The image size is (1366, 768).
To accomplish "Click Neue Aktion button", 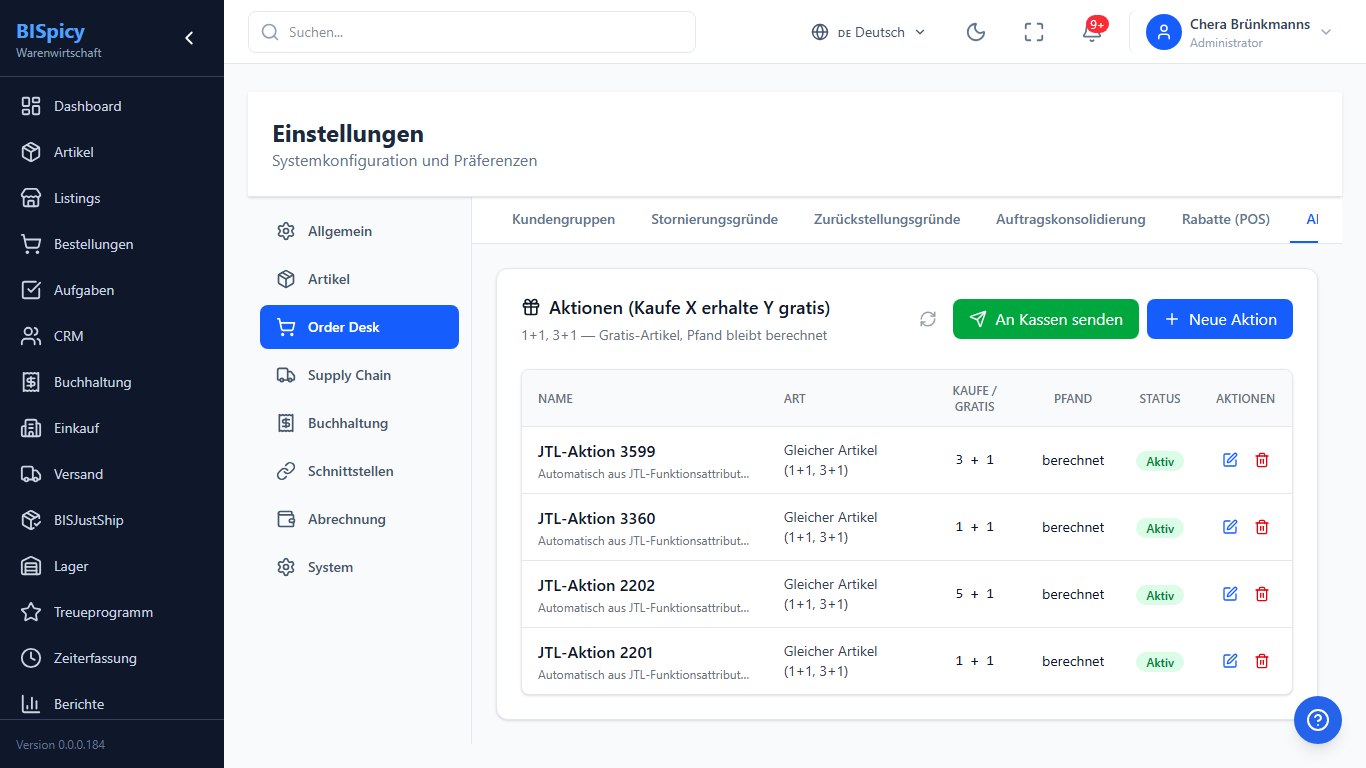I will (x=1220, y=319).
